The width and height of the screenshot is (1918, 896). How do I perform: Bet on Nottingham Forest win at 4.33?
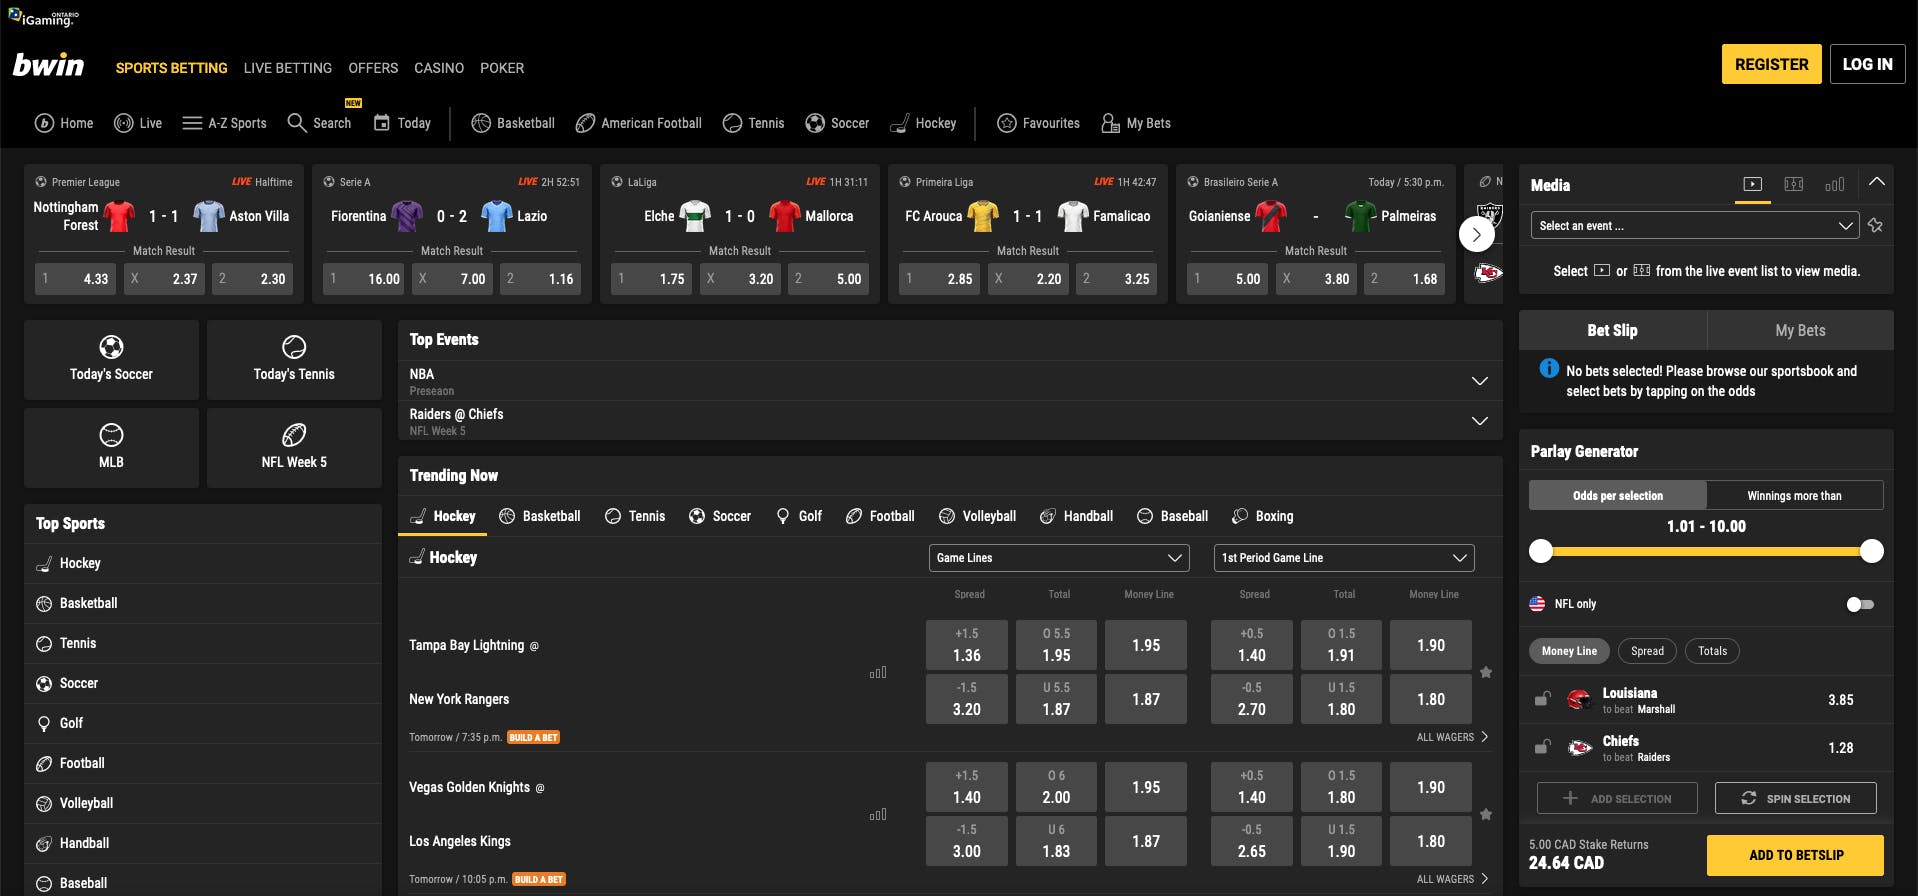(75, 279)
